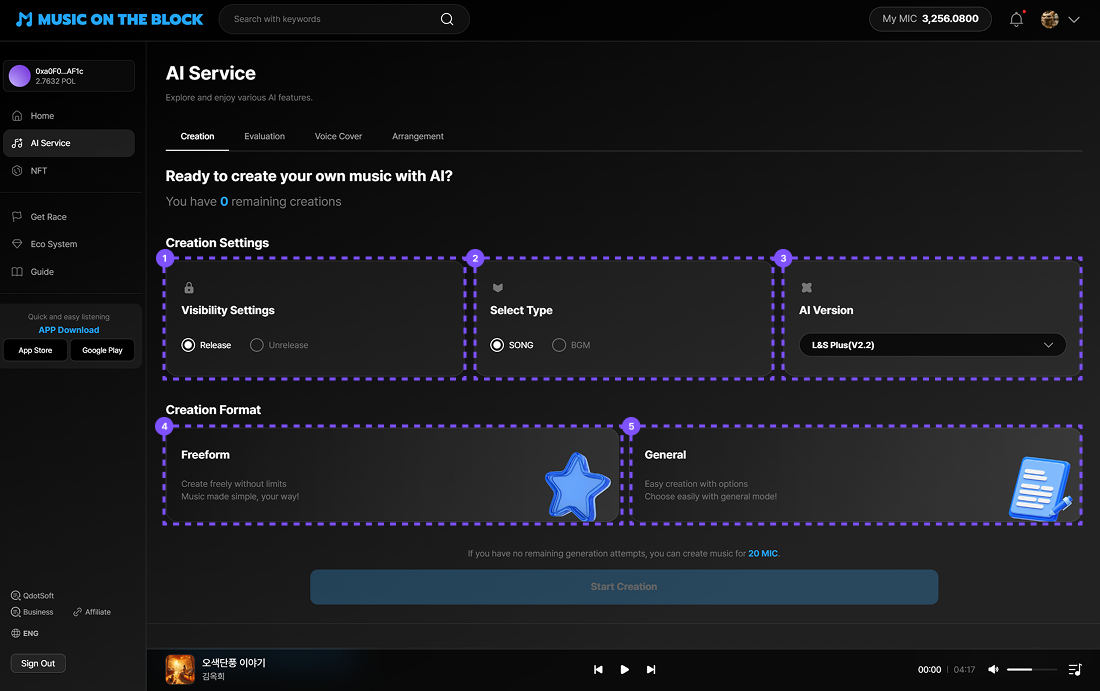Screen dimensions: 1100x691
Task: Switch to the Evaluation tab
Action: click(x=264, y=136)
